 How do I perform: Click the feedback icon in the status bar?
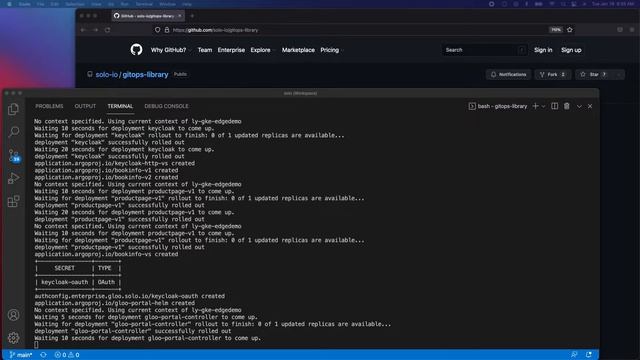(x=574, y=355)
